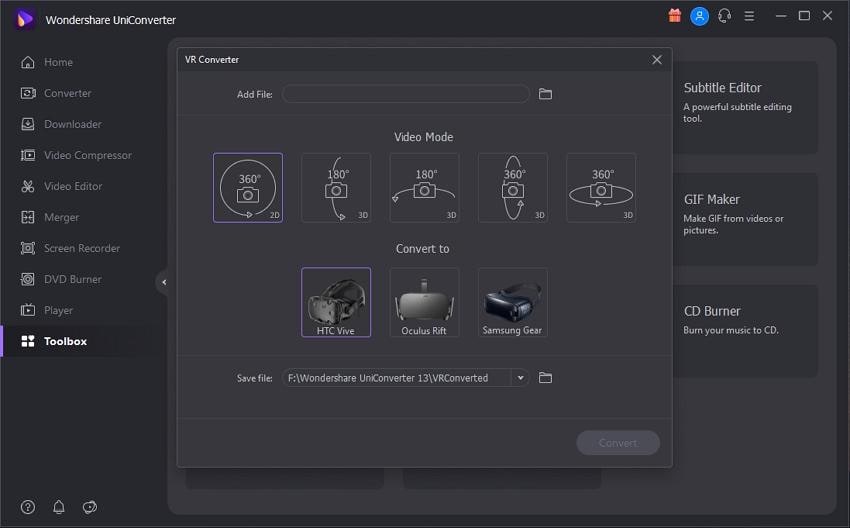
Task: Open Merger in the sidebar
Action: [49, 217]
